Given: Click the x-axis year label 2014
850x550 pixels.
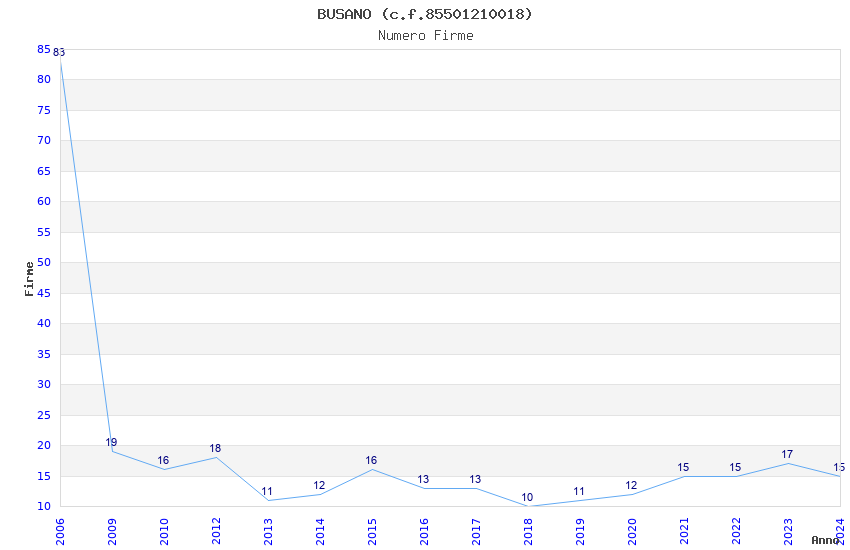Looking at the screenshot, I should (320, 531).
